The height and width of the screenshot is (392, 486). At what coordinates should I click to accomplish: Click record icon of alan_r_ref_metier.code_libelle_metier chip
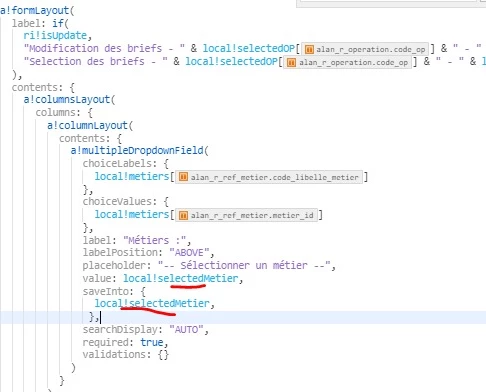[183, 177]
